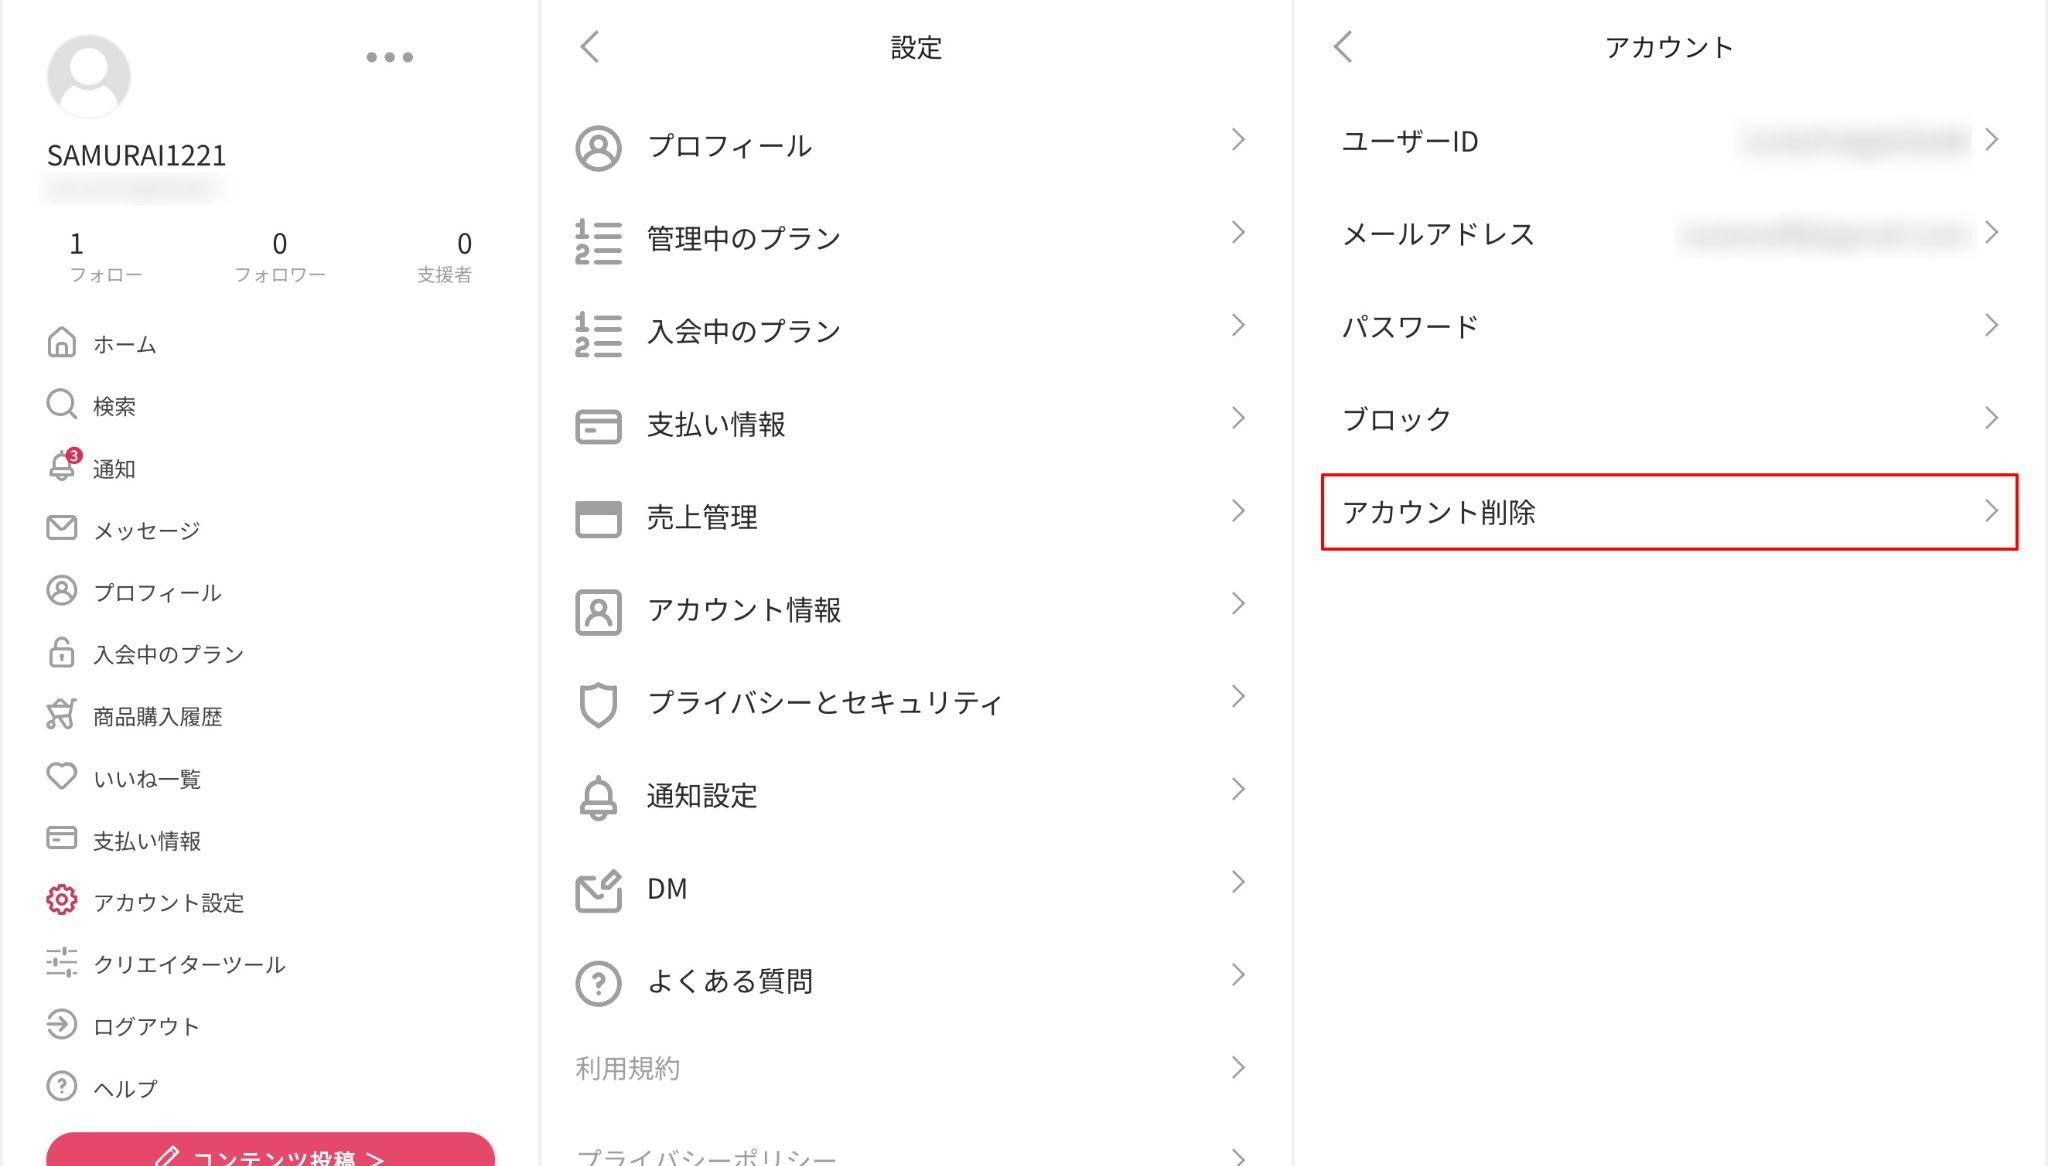Click the ログアウト arrow icon
This screenshot has width=2048, height=1166.
61,1024
